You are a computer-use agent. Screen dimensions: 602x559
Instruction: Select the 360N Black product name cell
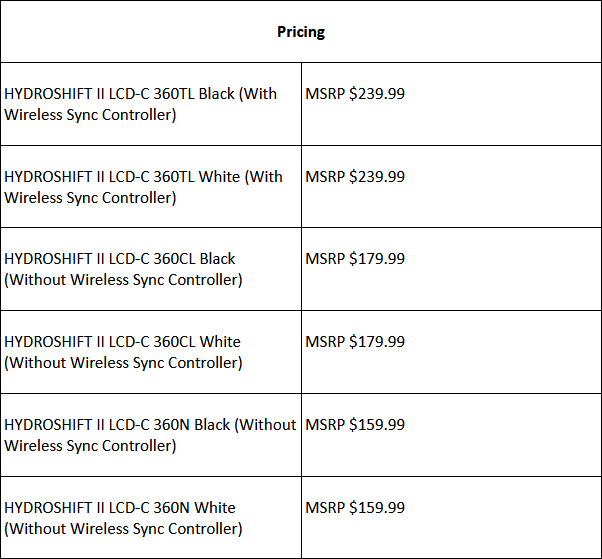151,435
